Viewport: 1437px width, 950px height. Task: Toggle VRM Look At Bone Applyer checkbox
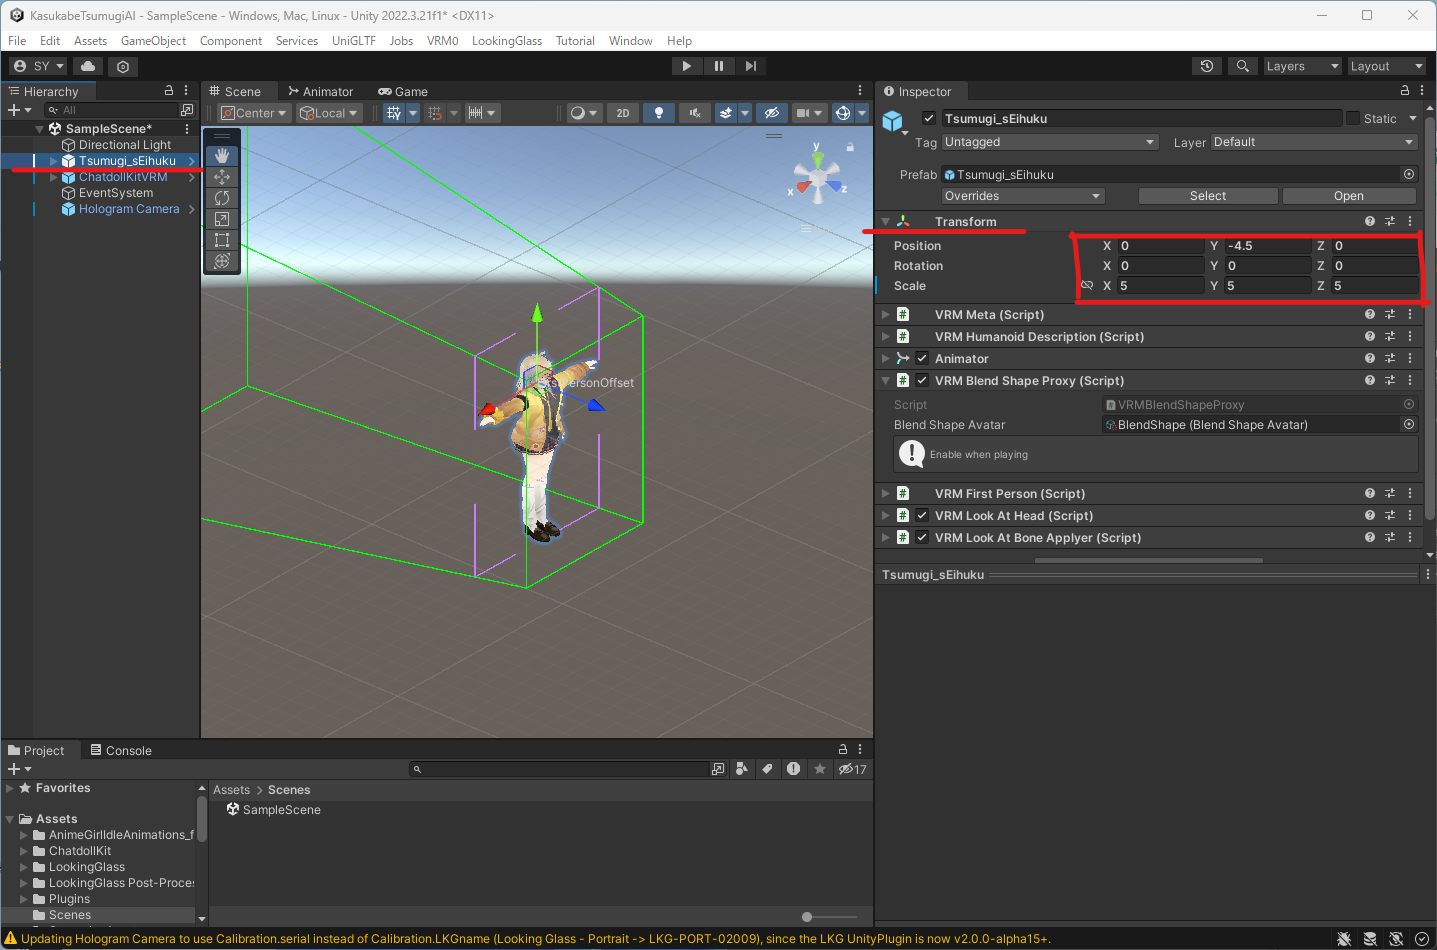[922, 537]
